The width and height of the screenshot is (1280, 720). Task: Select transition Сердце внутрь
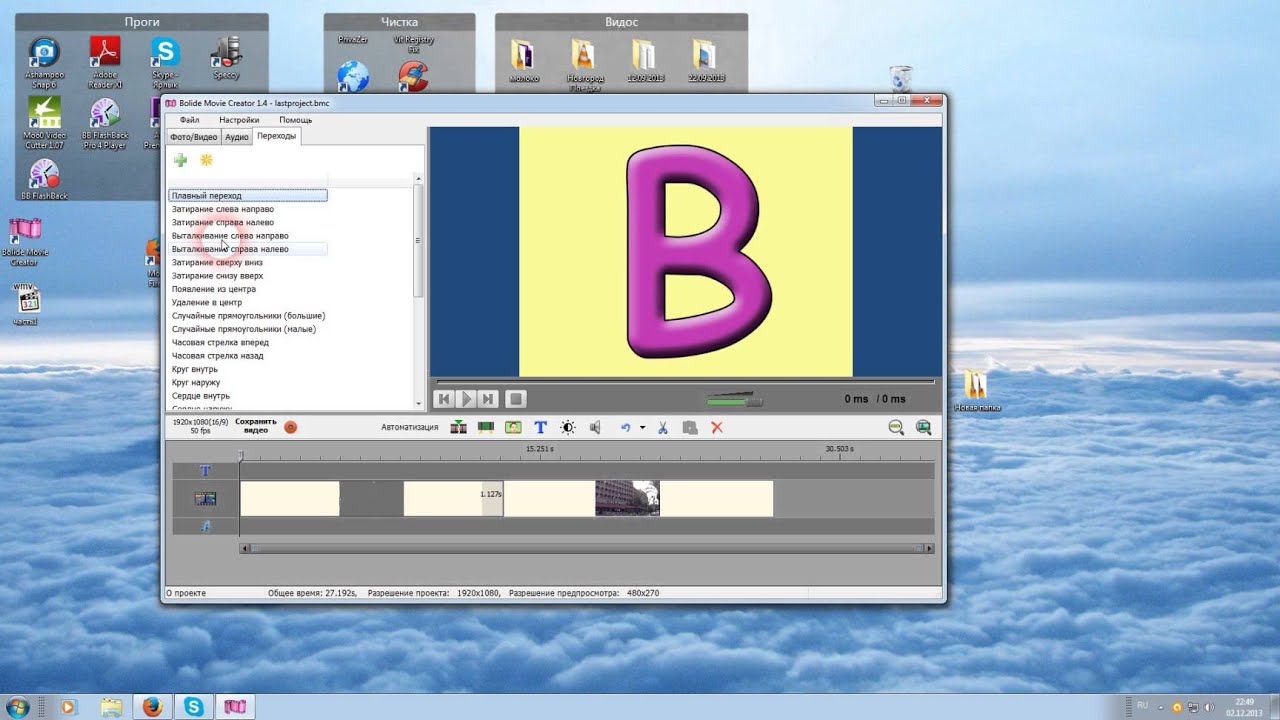point(201,396)
